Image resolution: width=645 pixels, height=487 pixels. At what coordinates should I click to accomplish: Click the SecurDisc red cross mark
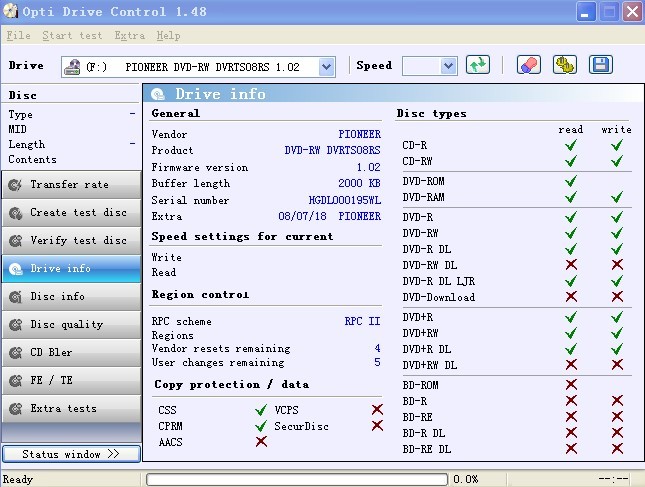377,425
